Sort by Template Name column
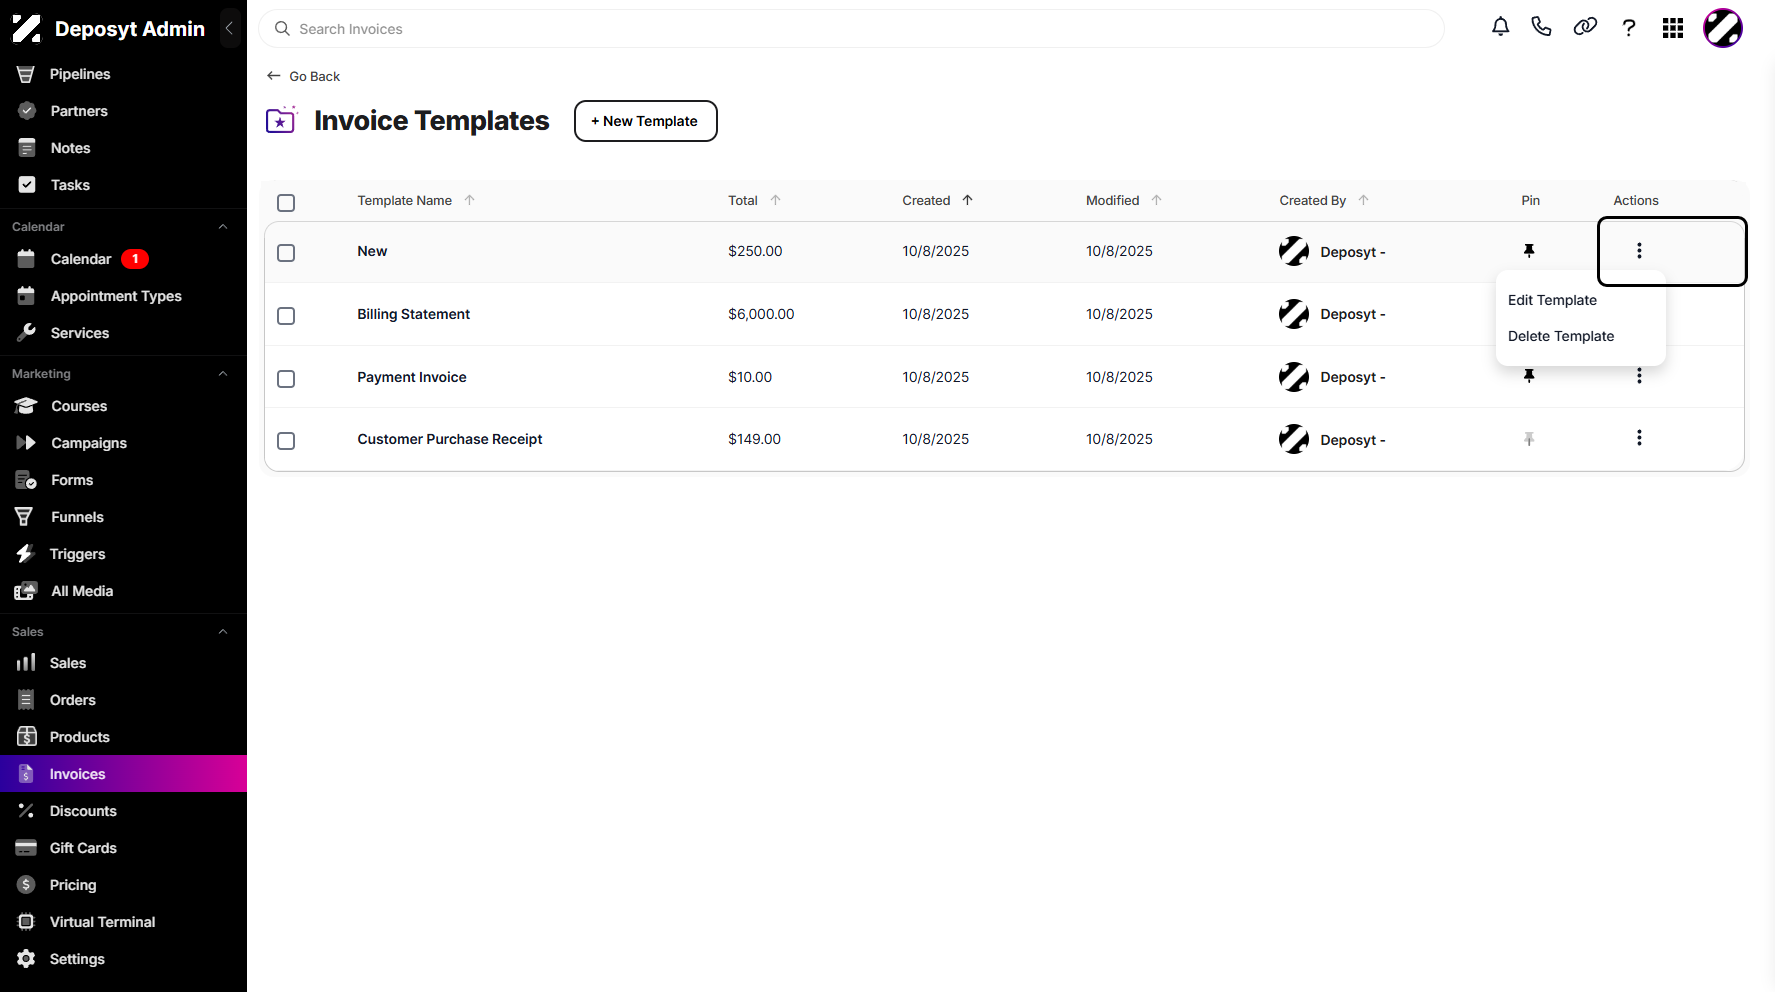Image resolution: width=1775 pixels, height=992 pixels. (416, 200)
